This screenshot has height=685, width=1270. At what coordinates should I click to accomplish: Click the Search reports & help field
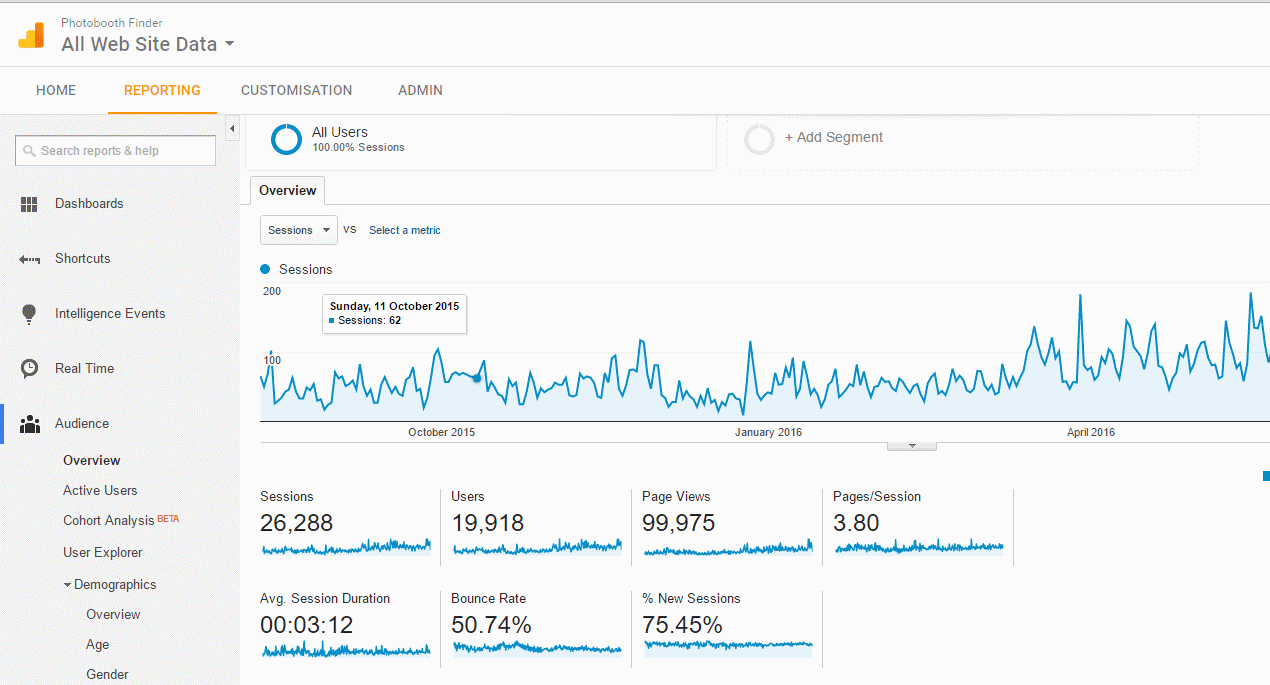(x=115, y=151)
